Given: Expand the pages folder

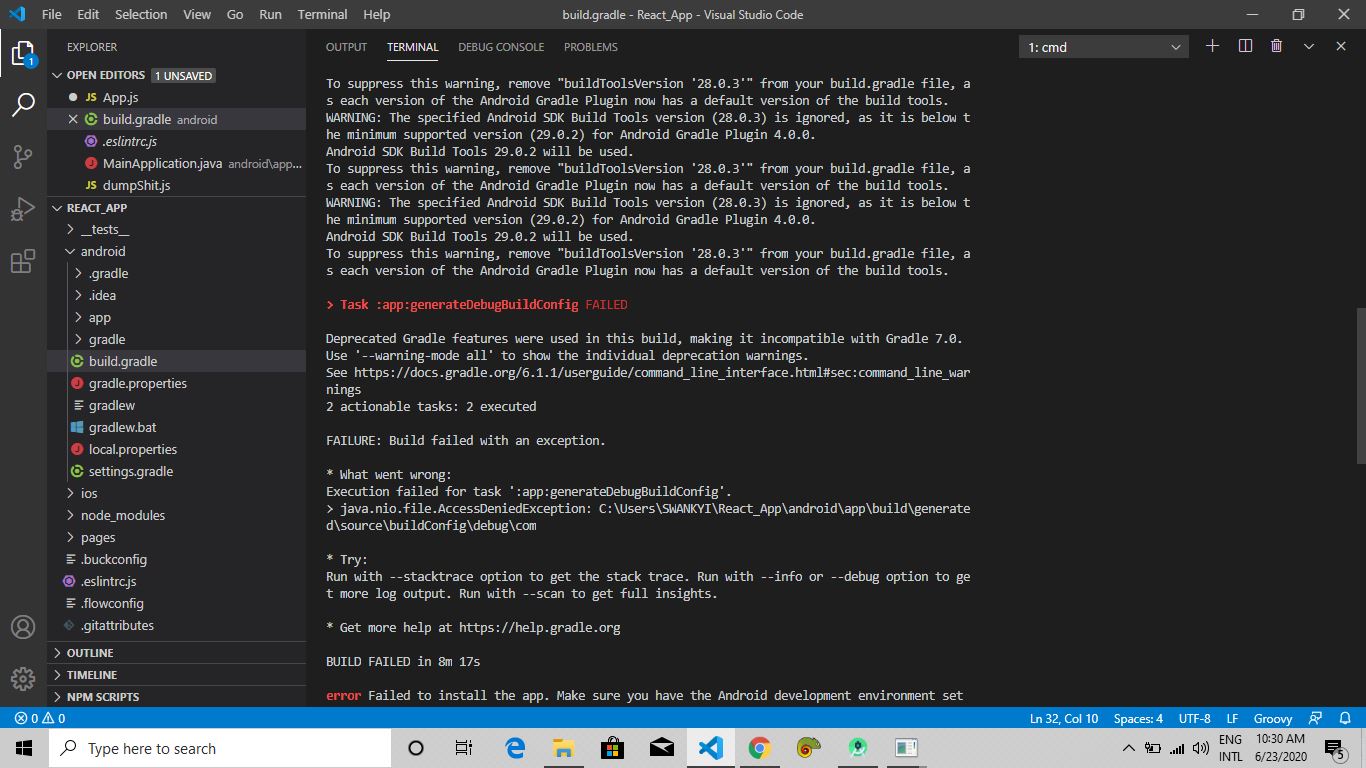Looking at the screenshot, I should (176, 537).
